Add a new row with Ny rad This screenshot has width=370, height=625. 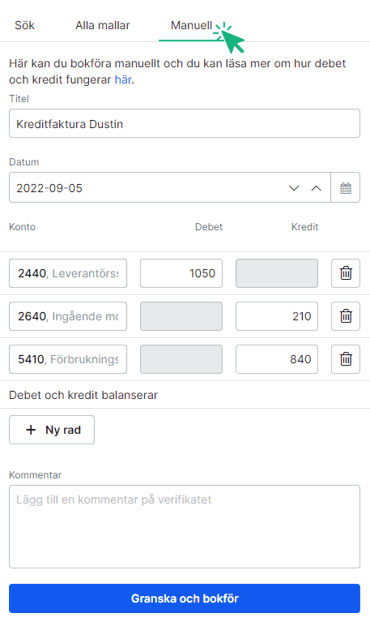[52, 430]
